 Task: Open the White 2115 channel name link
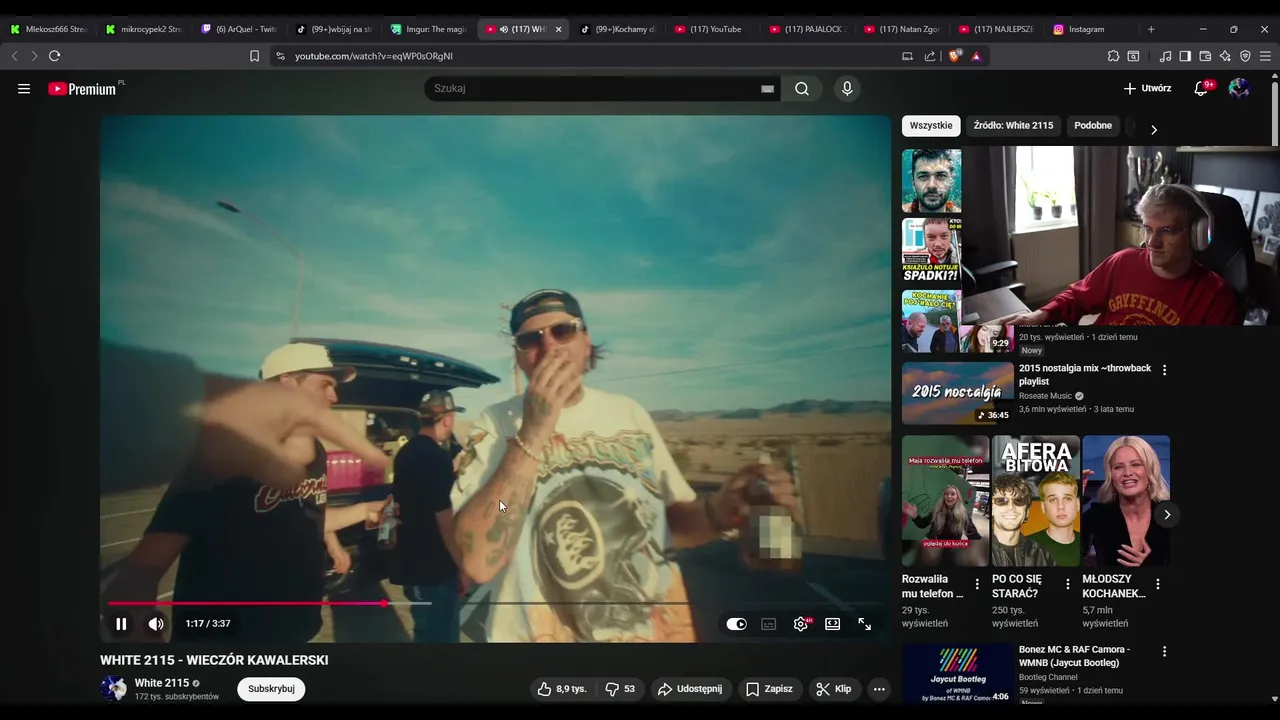(x=162, y=683)
